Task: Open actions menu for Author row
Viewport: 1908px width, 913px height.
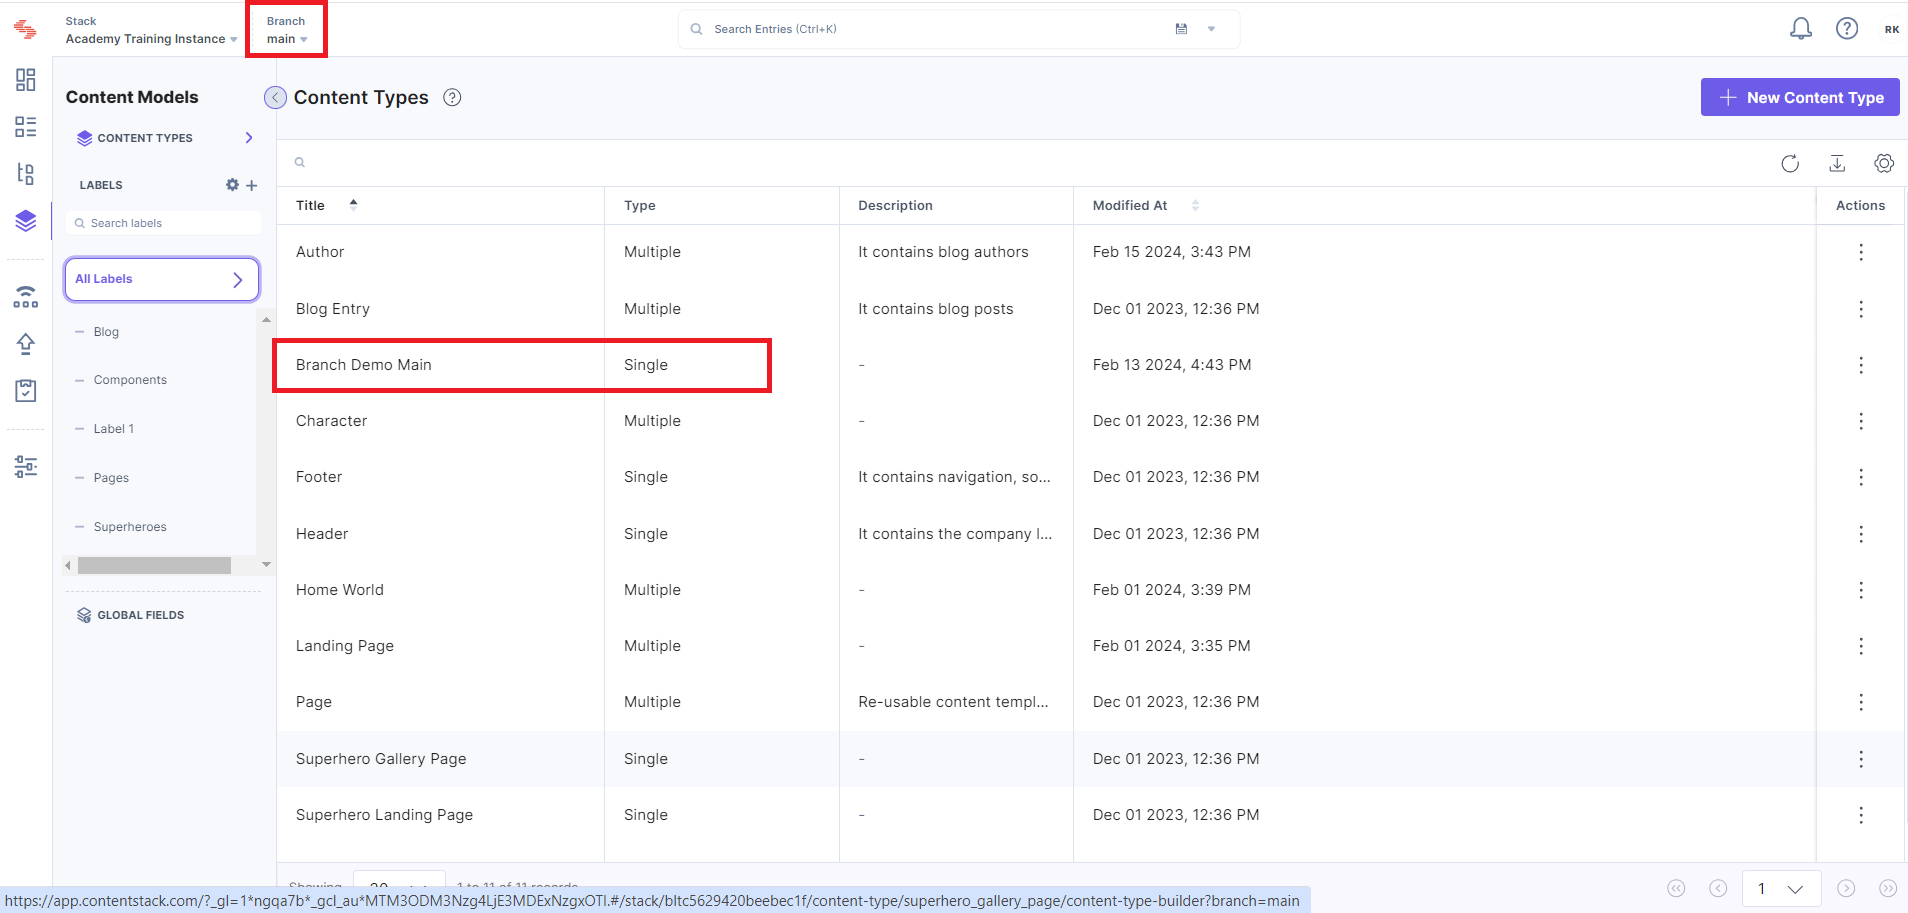Action: pos(1861,252)
